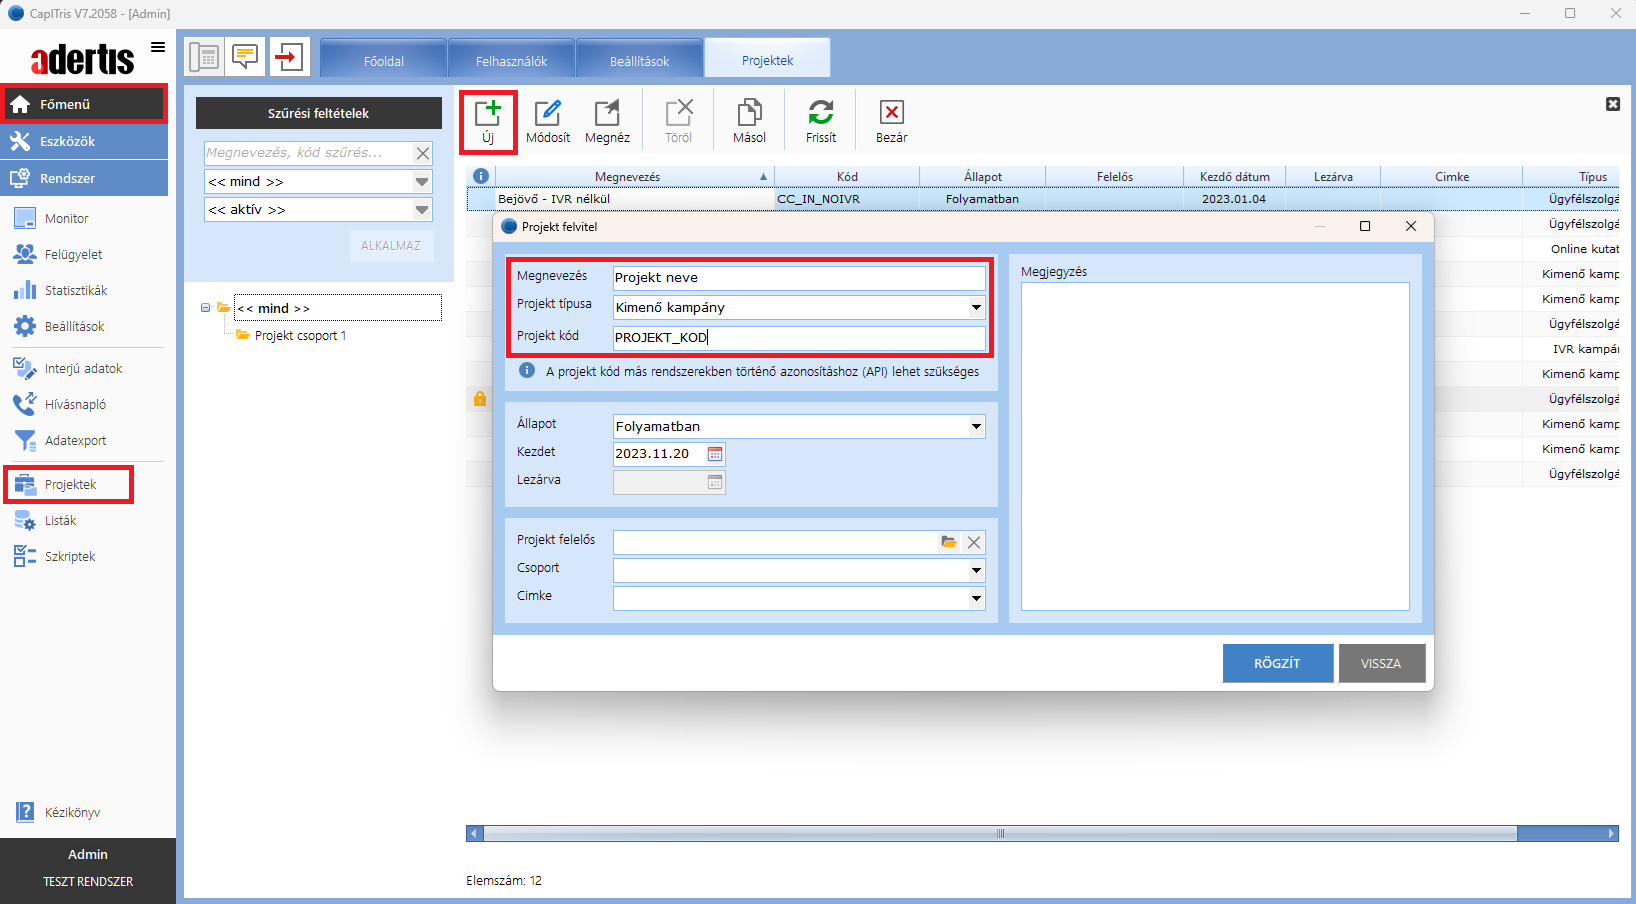Viewport: 1636px width, 904px height.
Task: Click the logout icon in top toolbar
Action: point(289,57)
